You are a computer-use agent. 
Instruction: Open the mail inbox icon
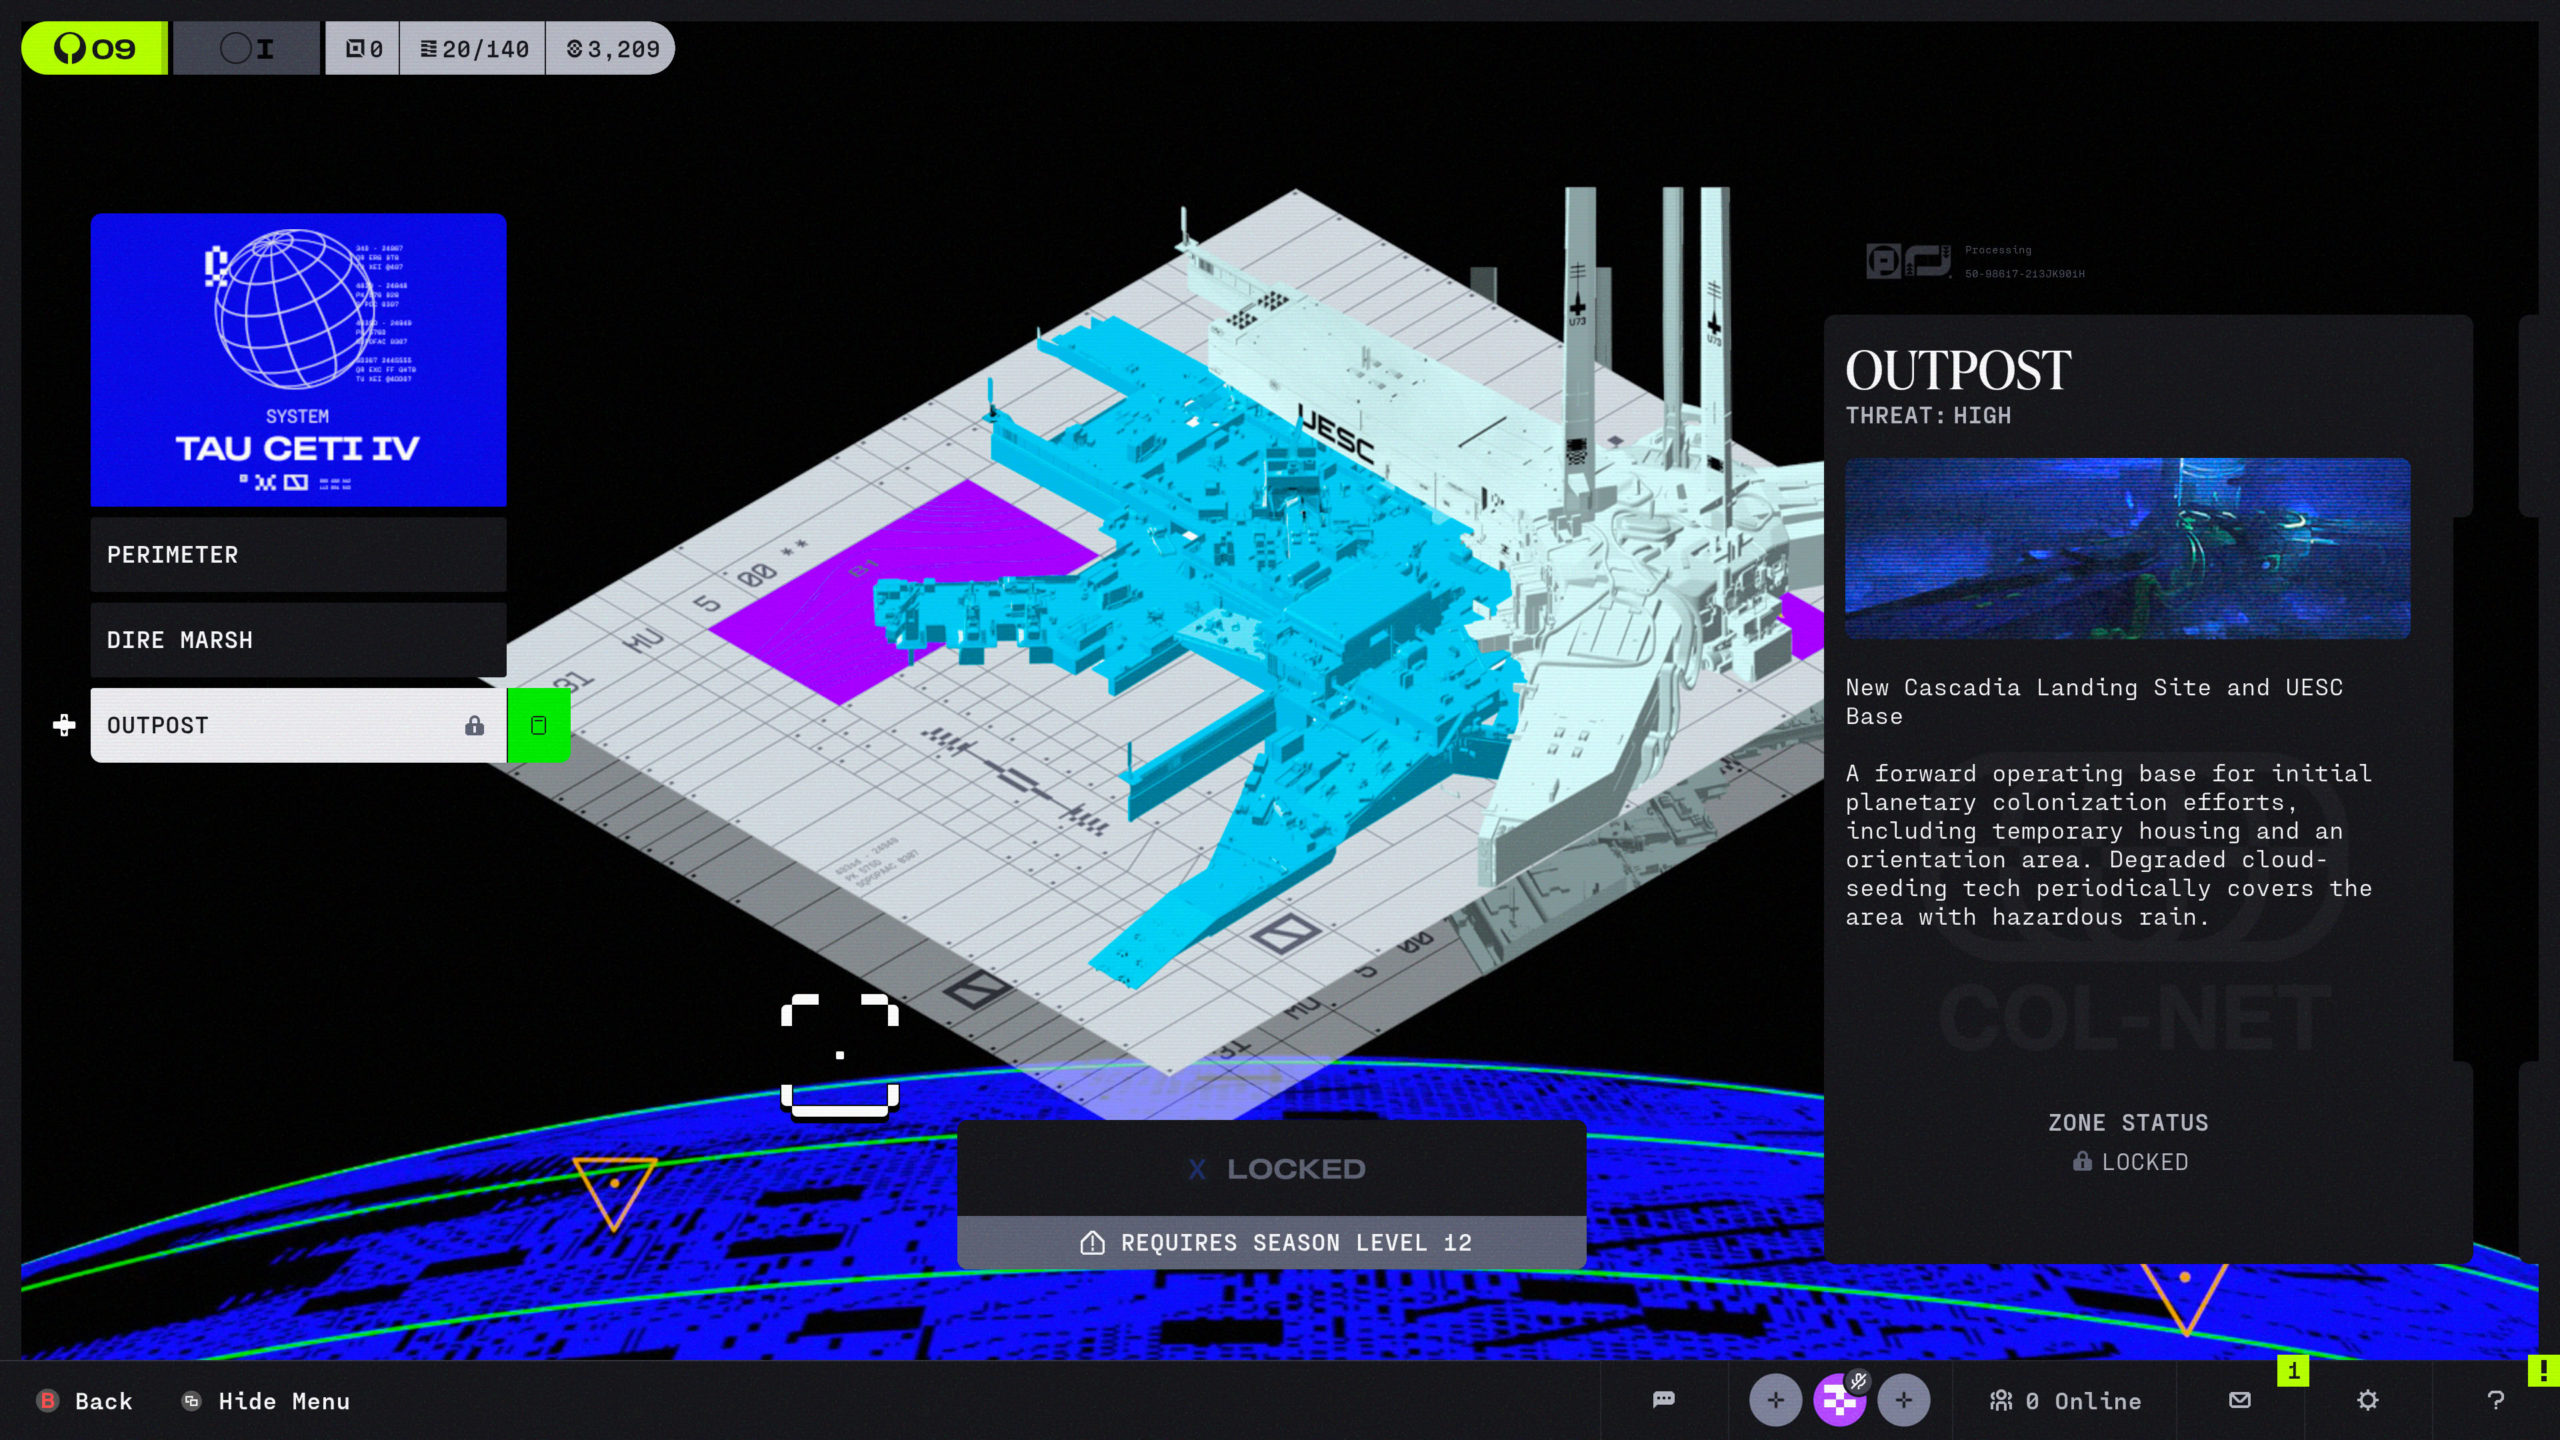click(x=2240, y=1400)
